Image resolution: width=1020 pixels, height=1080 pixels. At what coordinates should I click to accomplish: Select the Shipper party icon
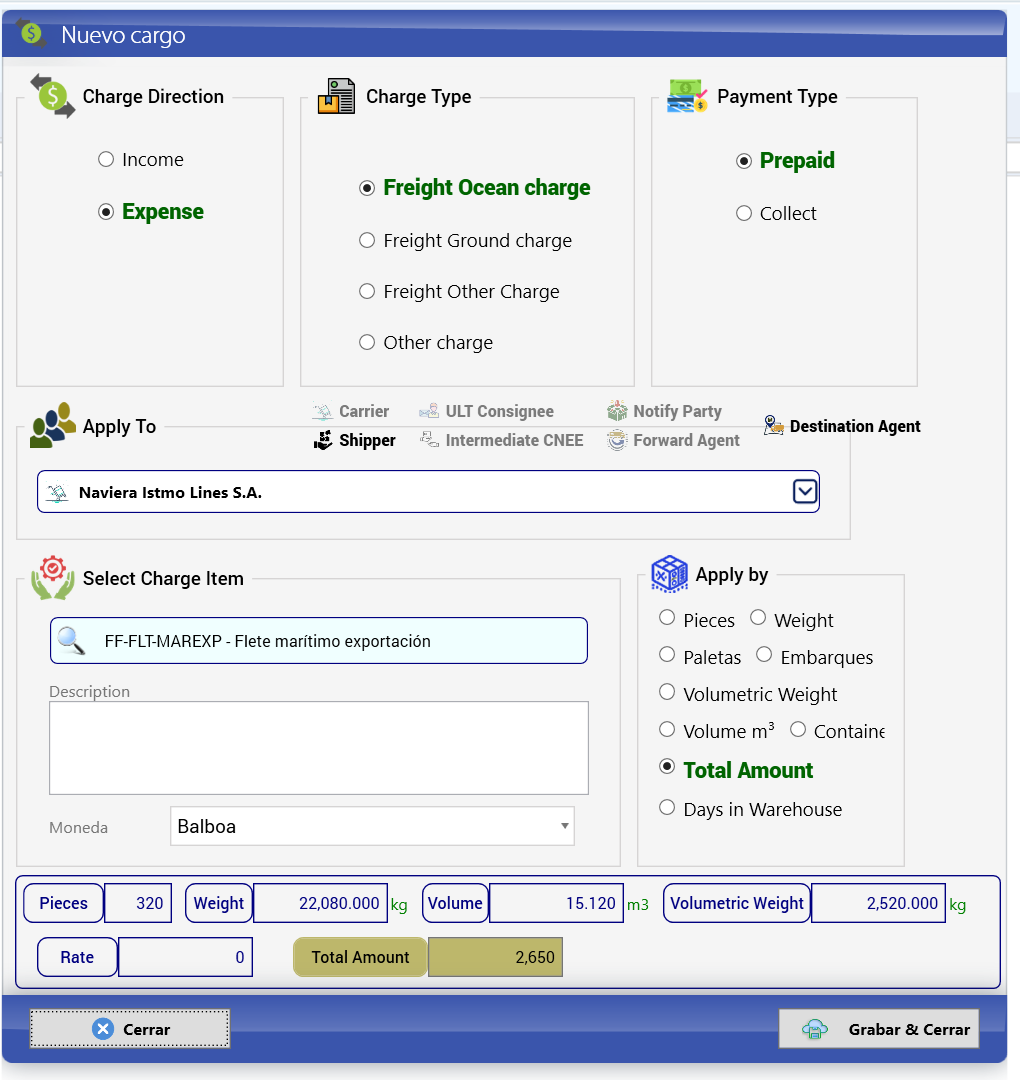point(323,440)
